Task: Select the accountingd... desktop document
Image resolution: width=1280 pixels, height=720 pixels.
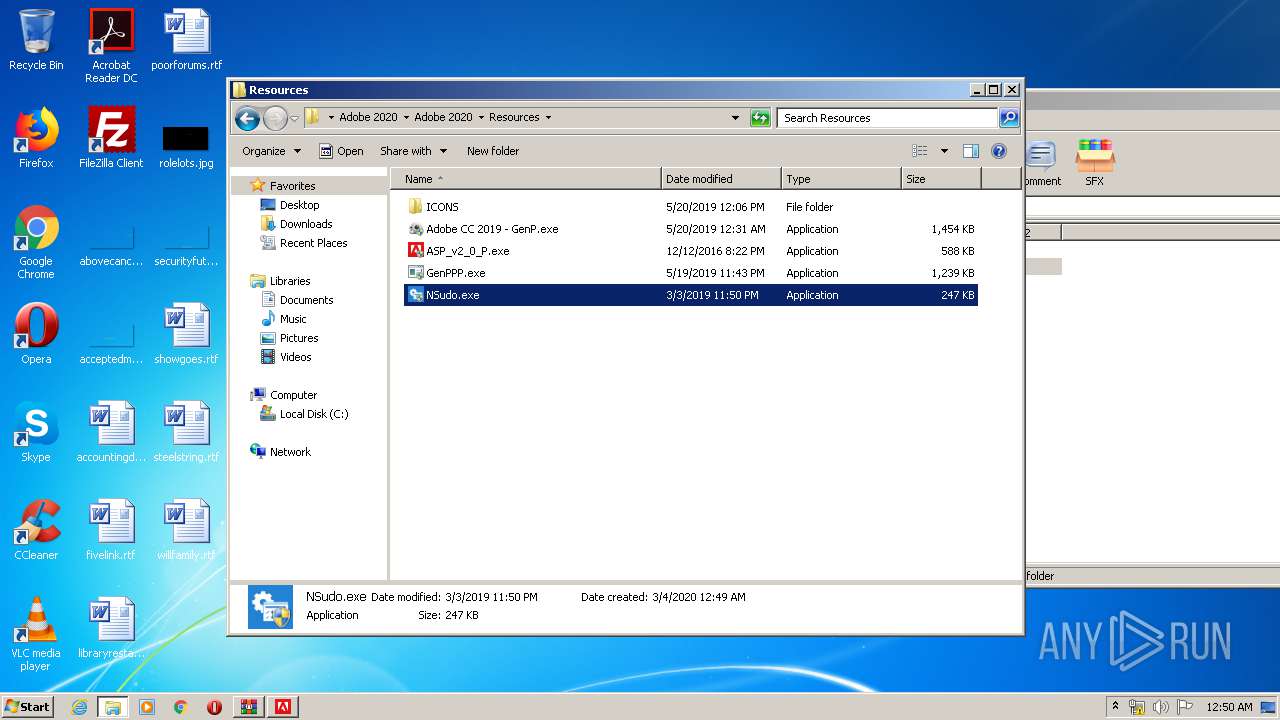Action: (x=111, y=432)
